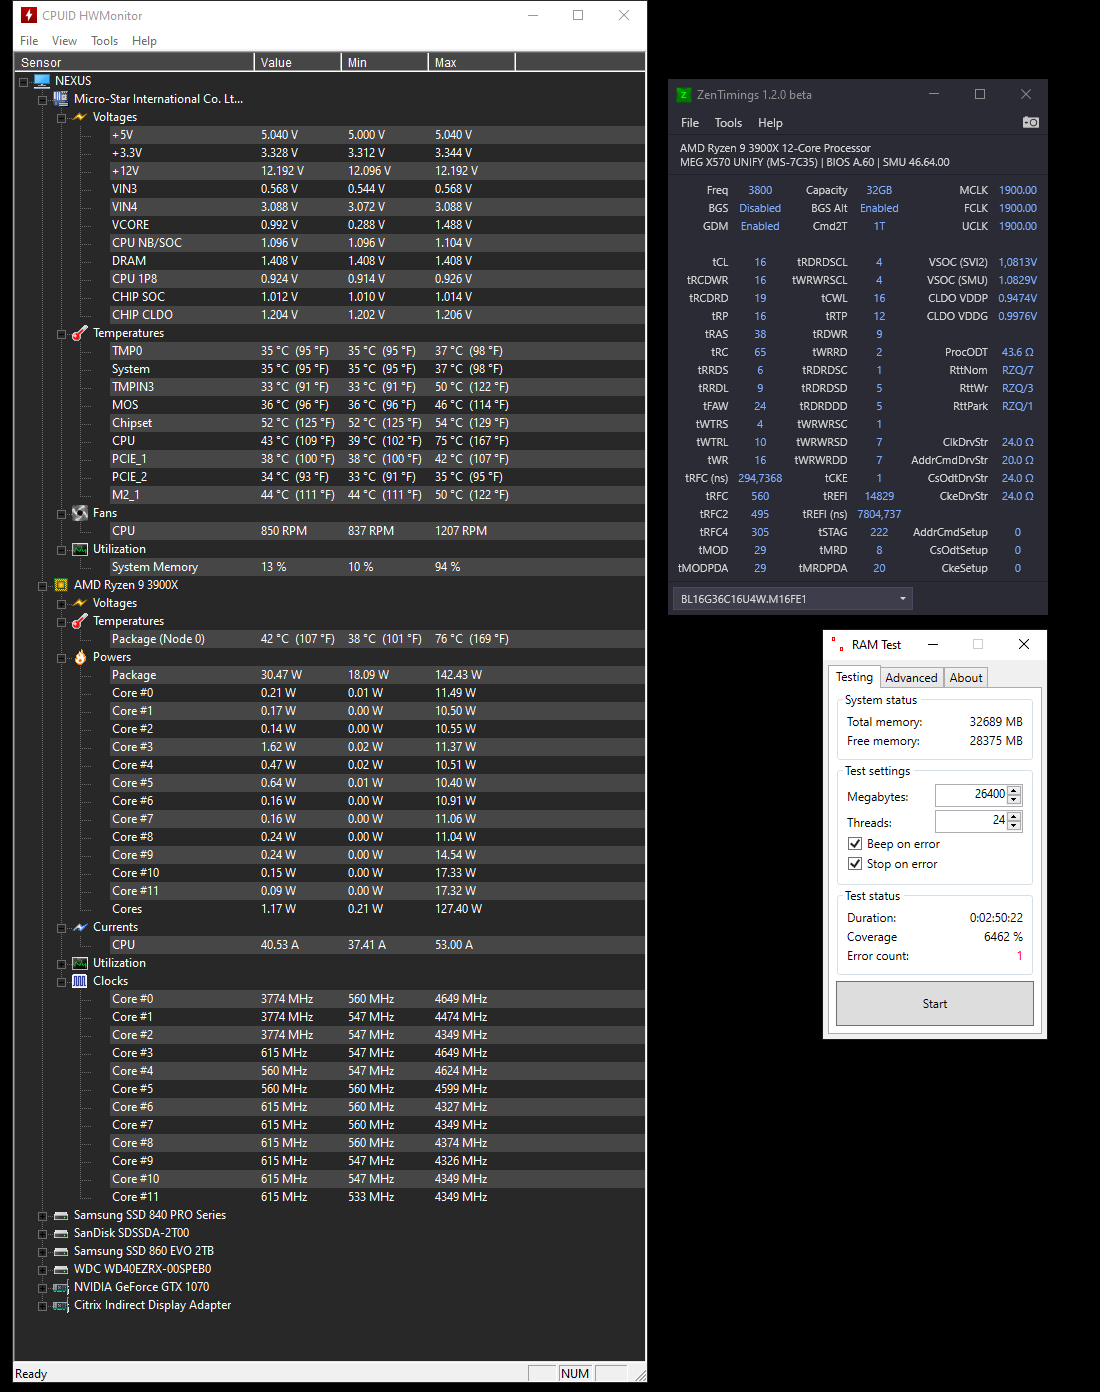Click the NVIDIA GeForce GTX 1070 icon

(61, 1287)
